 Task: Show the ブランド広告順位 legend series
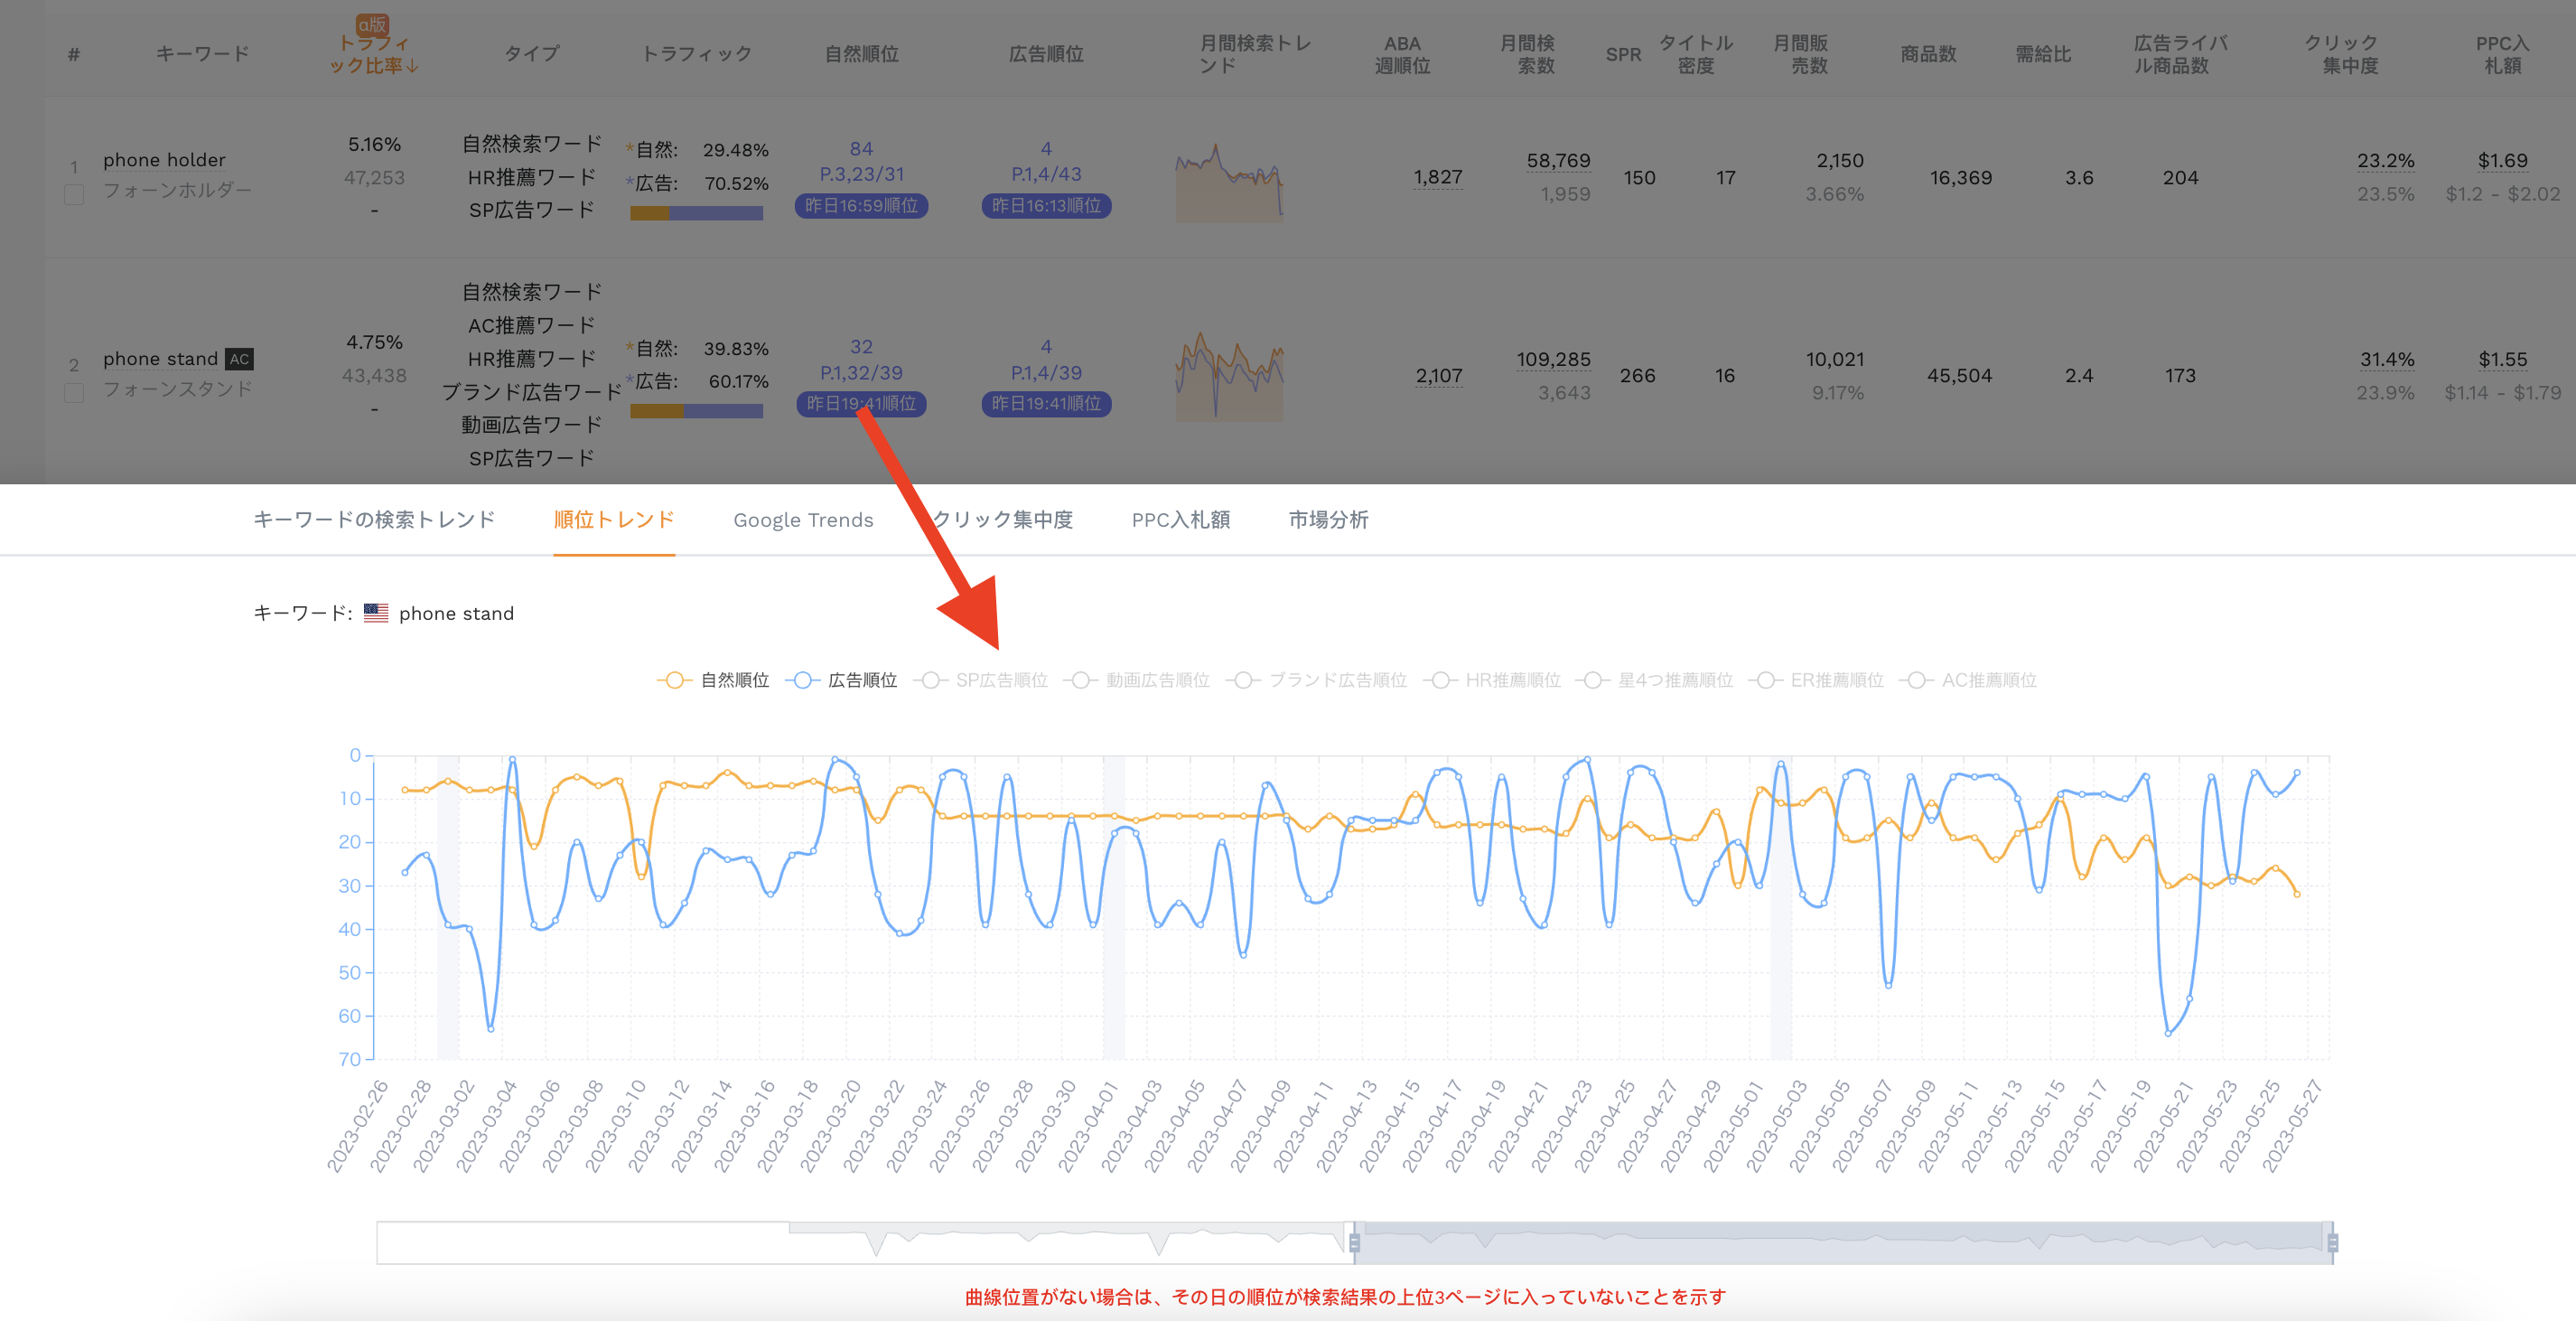coord(1316,680)
